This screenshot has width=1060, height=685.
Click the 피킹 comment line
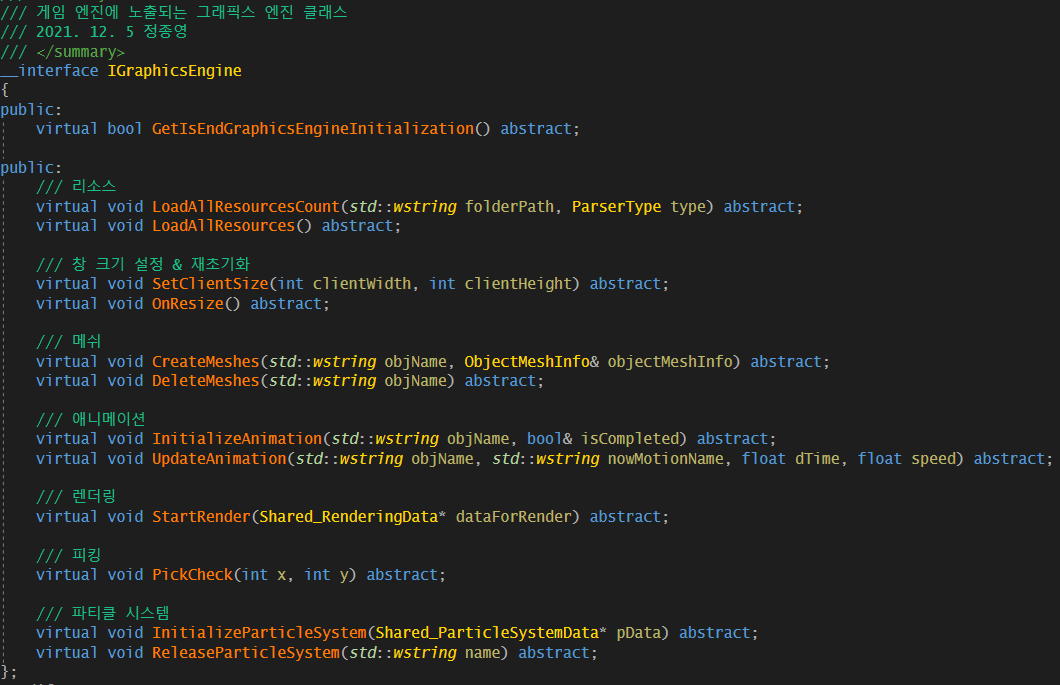pyautogui.click(x=68, y=555)
